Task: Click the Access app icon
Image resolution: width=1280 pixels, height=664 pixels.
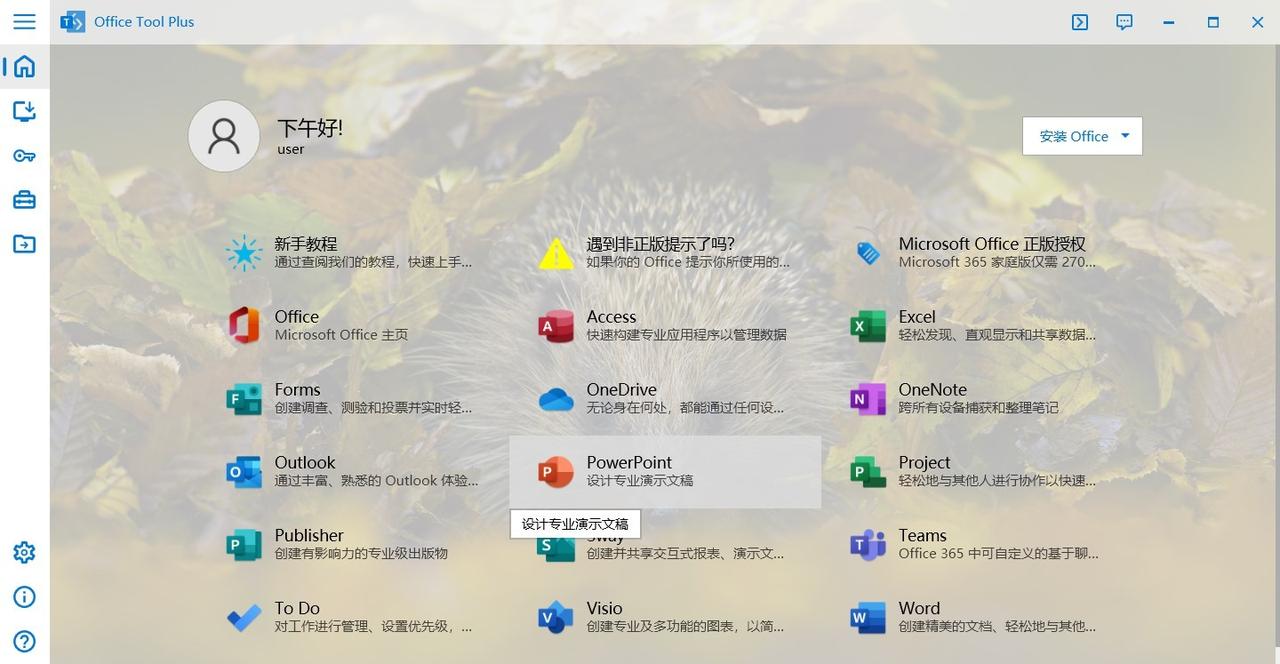Action: tap(556, 326)
